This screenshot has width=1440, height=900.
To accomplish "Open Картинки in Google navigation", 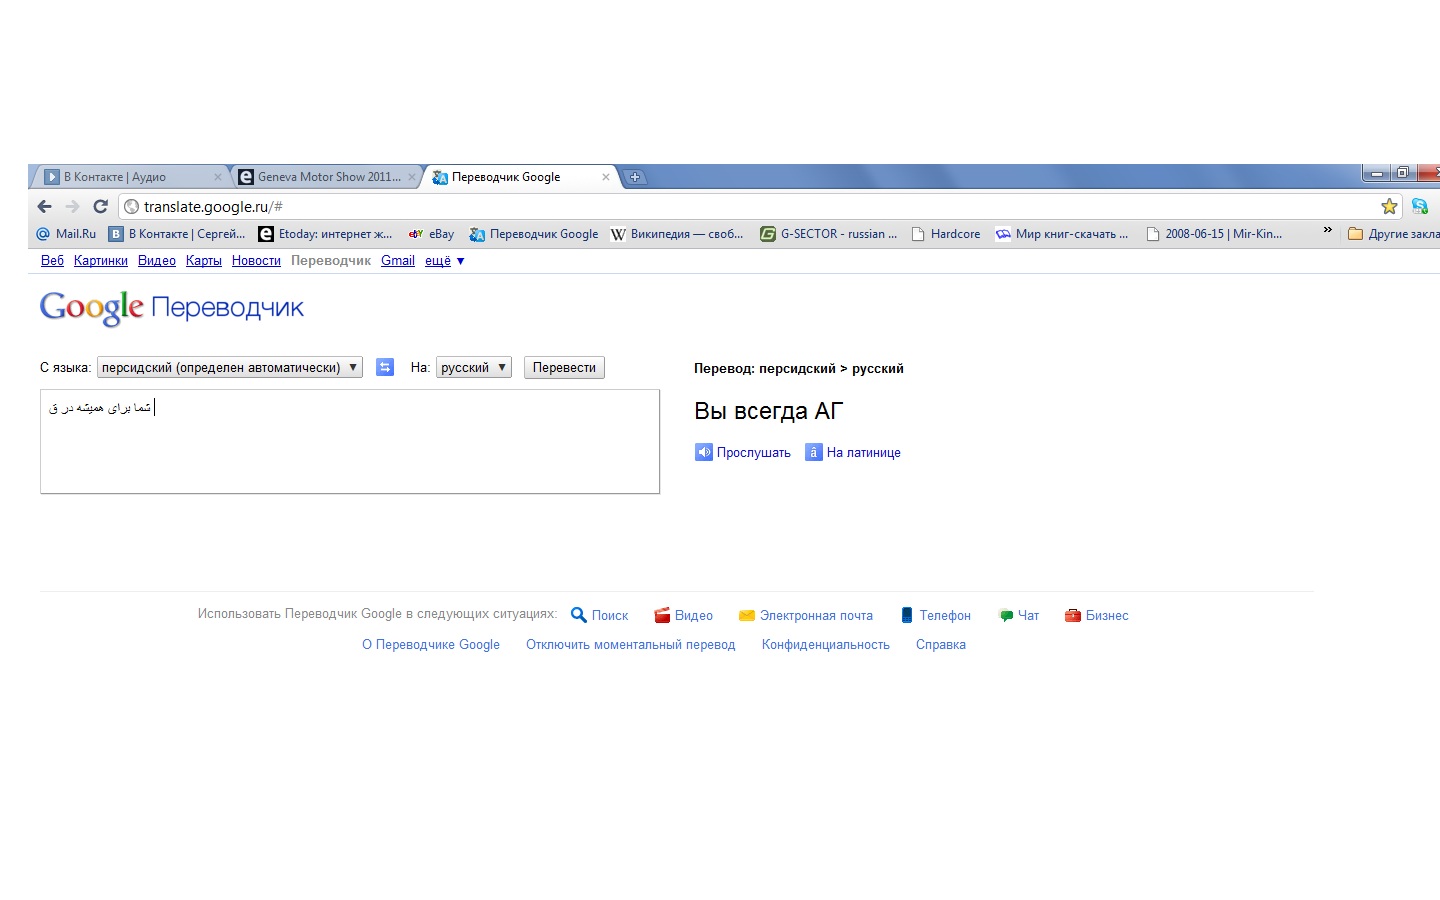I will [x=101, y=261].
